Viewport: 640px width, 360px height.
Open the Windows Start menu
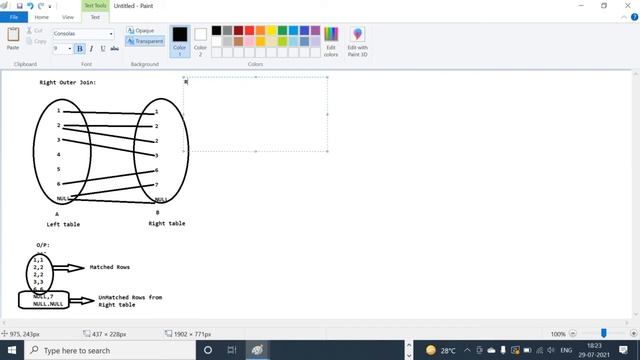(12, 350)
